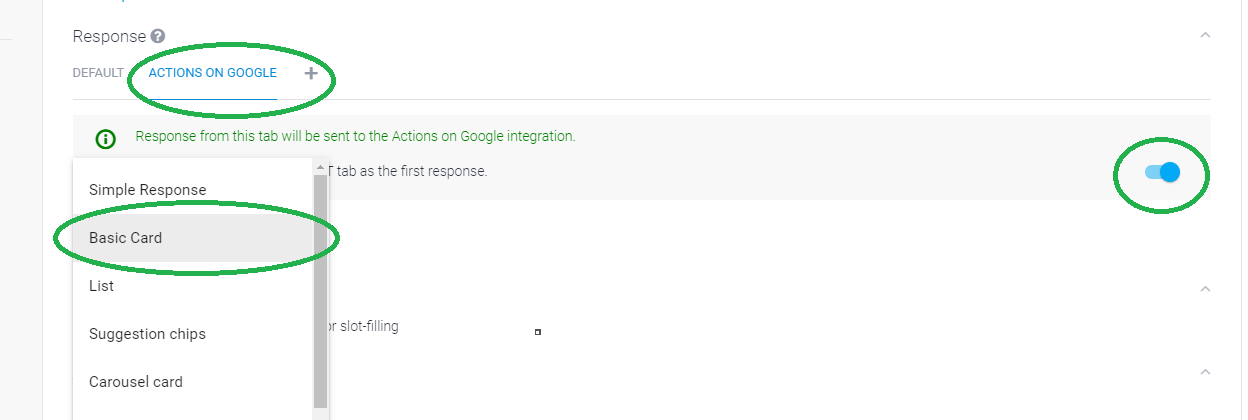This screenshot has width=1248, height=420.
Task: Collapse the section beside the slot-filling text
Action: (1205, 289)
